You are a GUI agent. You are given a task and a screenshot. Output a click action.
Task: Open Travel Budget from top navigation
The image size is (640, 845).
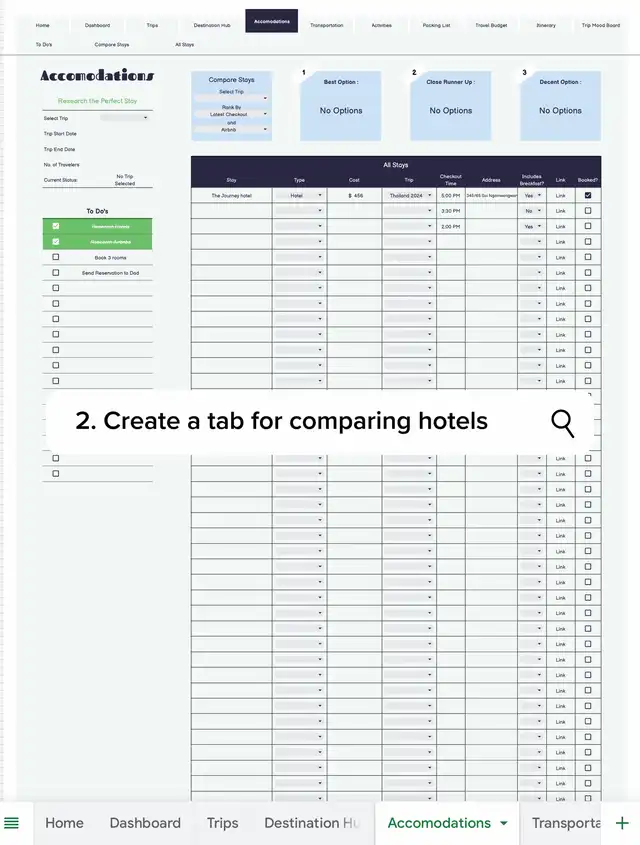[491, 25]
